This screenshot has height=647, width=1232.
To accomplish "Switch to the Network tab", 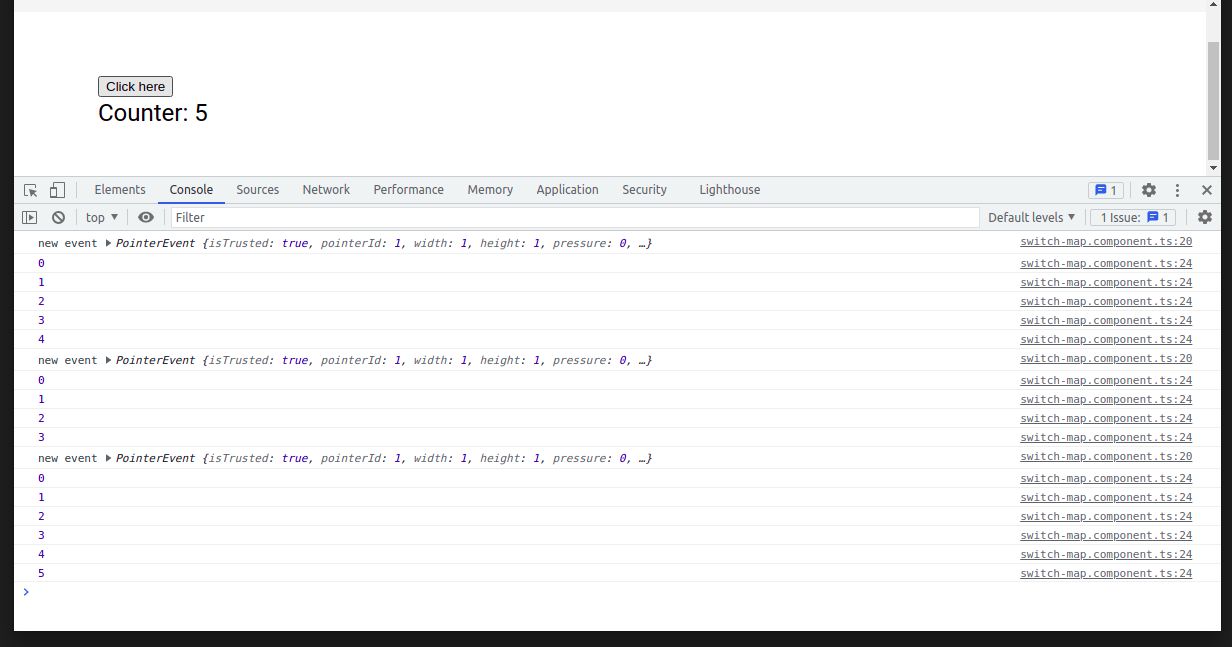I will click(x=326, y=189).
